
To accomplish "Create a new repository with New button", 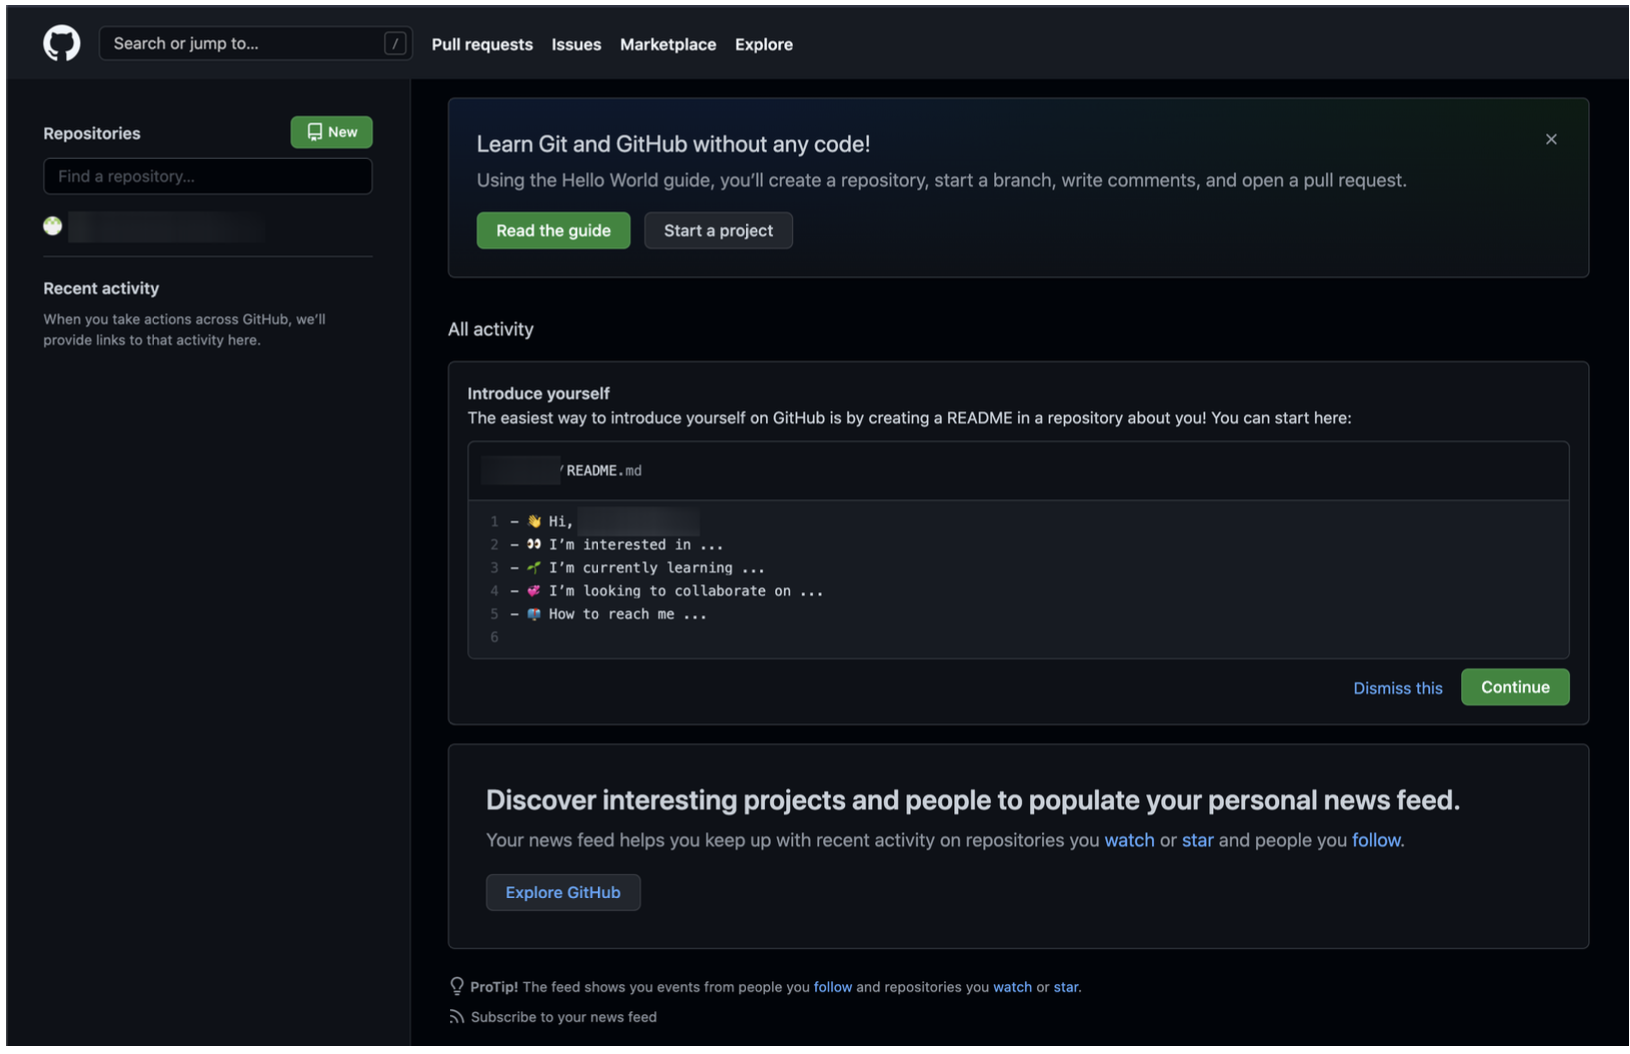I will click(x=331, y=132).
